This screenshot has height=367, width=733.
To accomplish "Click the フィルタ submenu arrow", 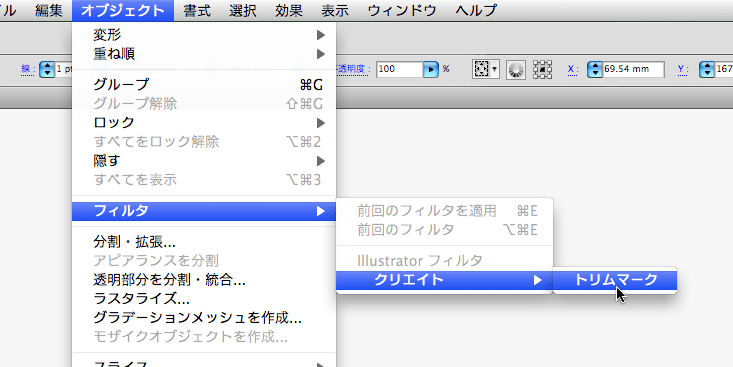I will (320, 211).
